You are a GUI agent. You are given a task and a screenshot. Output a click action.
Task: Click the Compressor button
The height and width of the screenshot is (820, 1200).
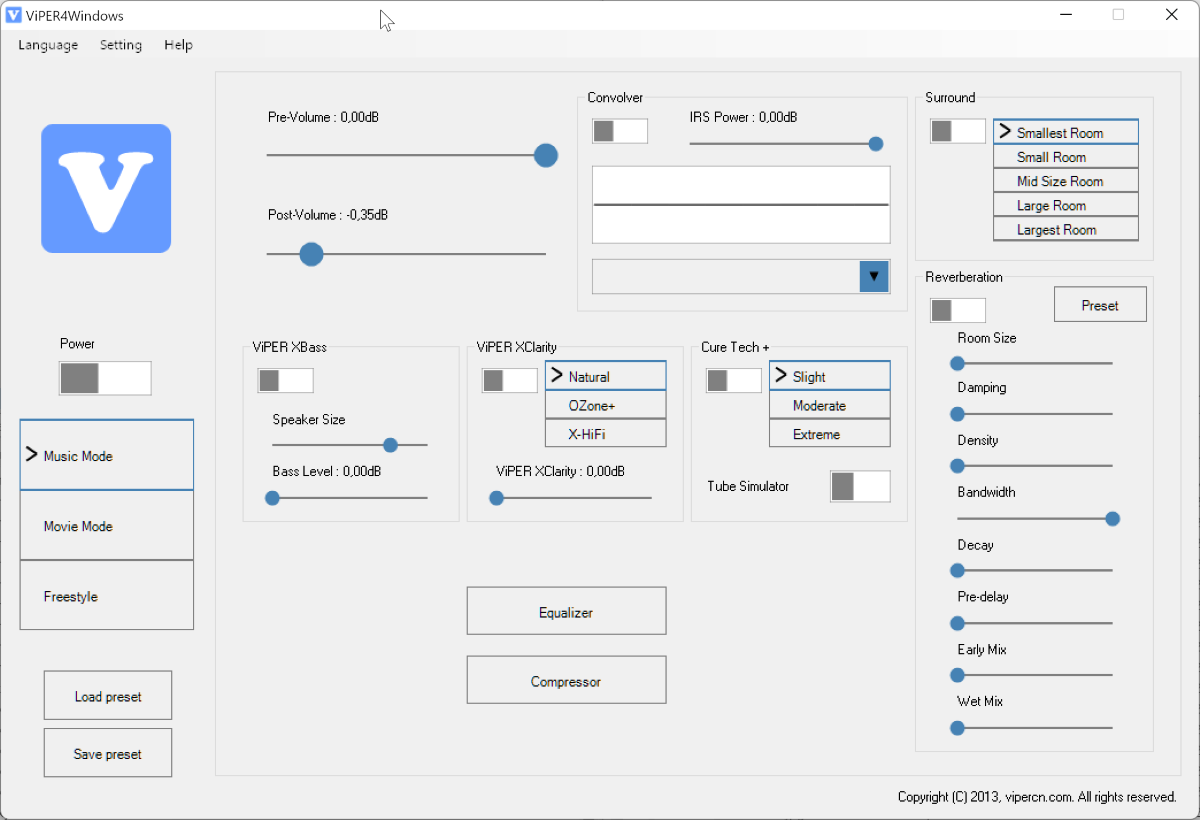[566, 680]
